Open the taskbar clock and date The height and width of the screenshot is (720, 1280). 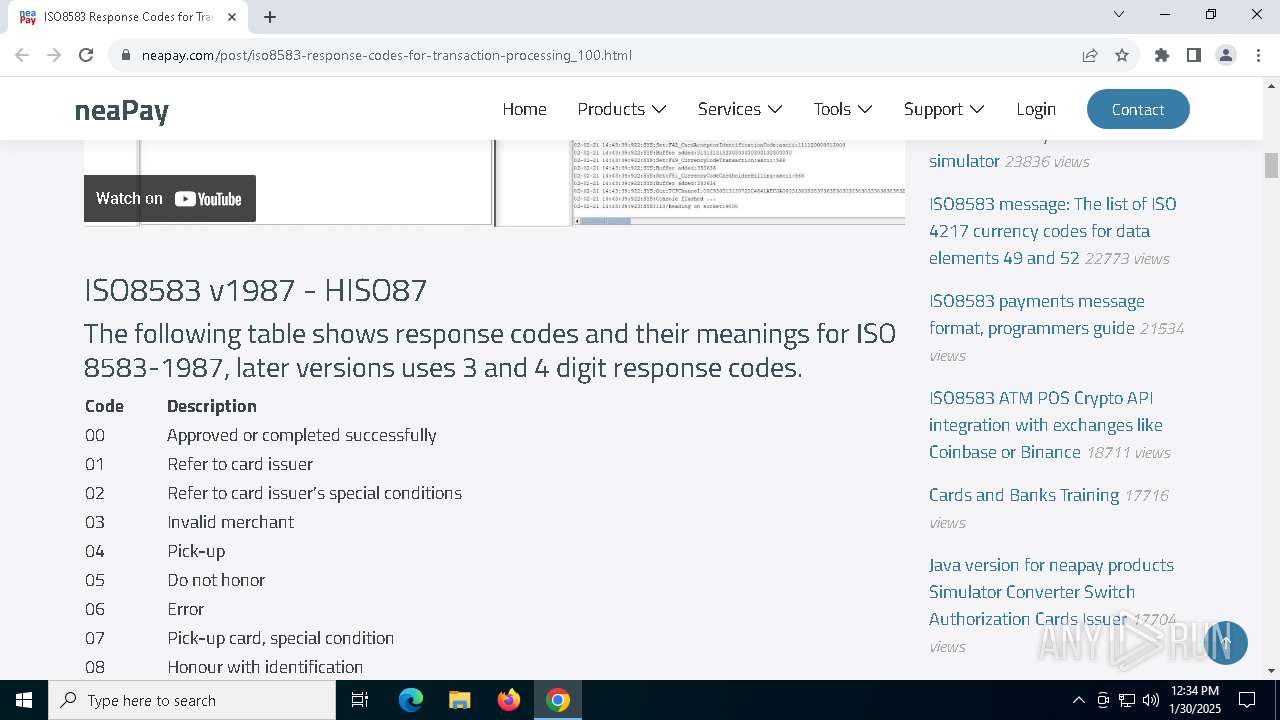click(1195, 700)
